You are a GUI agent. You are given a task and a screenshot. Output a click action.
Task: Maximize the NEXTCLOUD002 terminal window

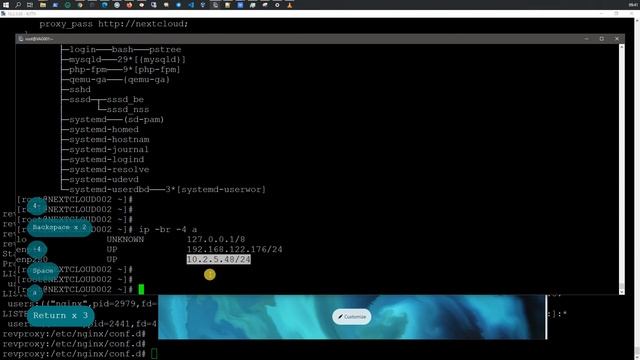click(602, 39)
